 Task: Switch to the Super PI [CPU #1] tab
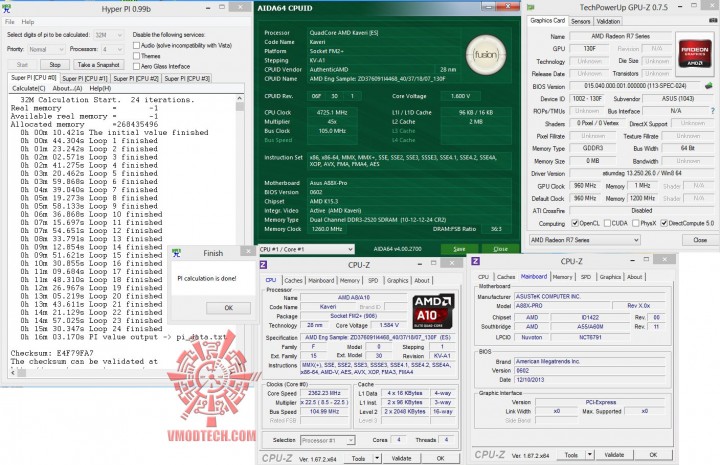pyautogui.click(x=85, y=79)
